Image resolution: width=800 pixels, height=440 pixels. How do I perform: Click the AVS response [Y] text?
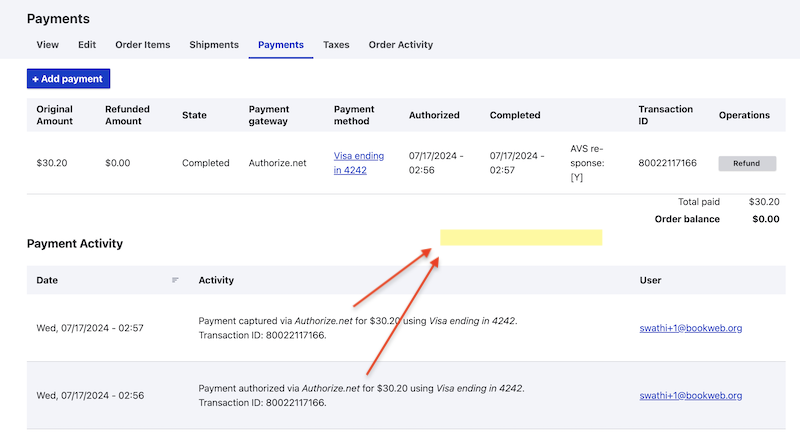pyautogui.click(x=587, y=163)
